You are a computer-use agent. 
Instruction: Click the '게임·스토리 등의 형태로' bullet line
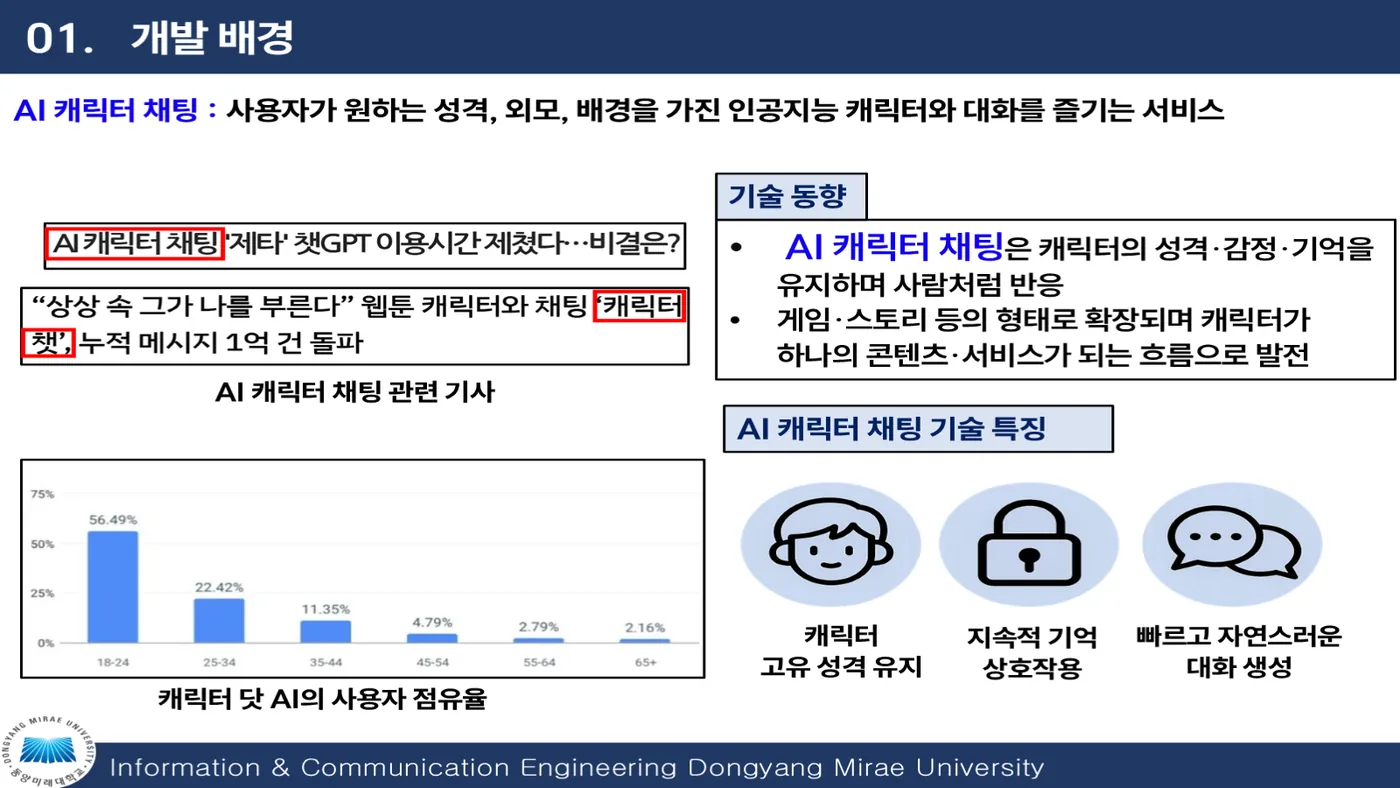[x=1043, y=320]
